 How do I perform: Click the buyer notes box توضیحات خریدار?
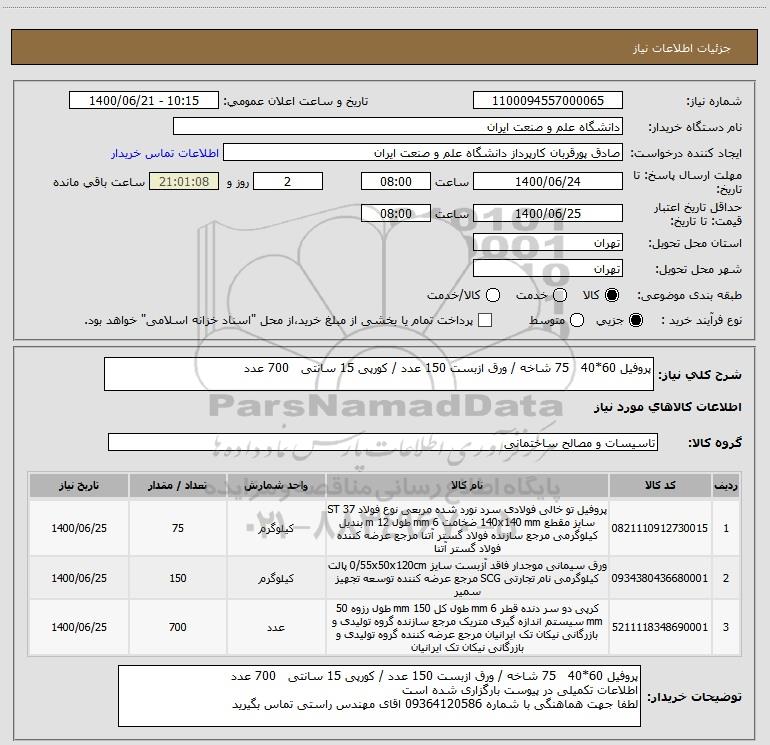pyautogui.click(x=379, y=696)
